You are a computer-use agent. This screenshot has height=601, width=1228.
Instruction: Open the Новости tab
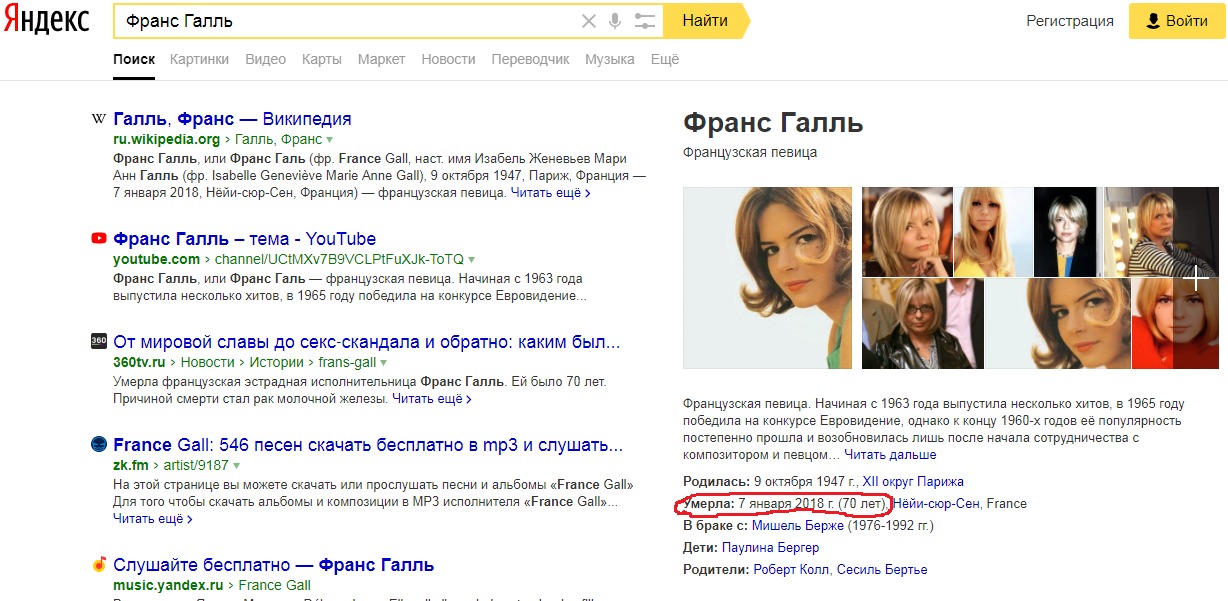(x=448, y=59)
